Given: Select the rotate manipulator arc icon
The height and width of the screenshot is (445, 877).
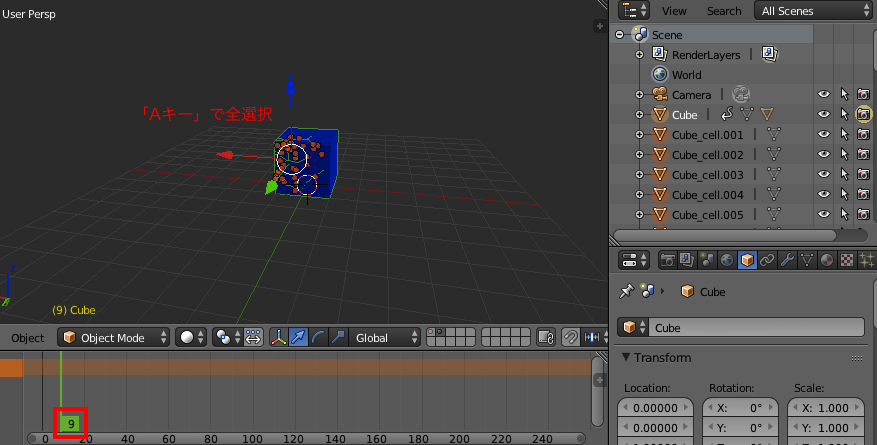Looking at the screenshot, I should (x=318, y=337).
